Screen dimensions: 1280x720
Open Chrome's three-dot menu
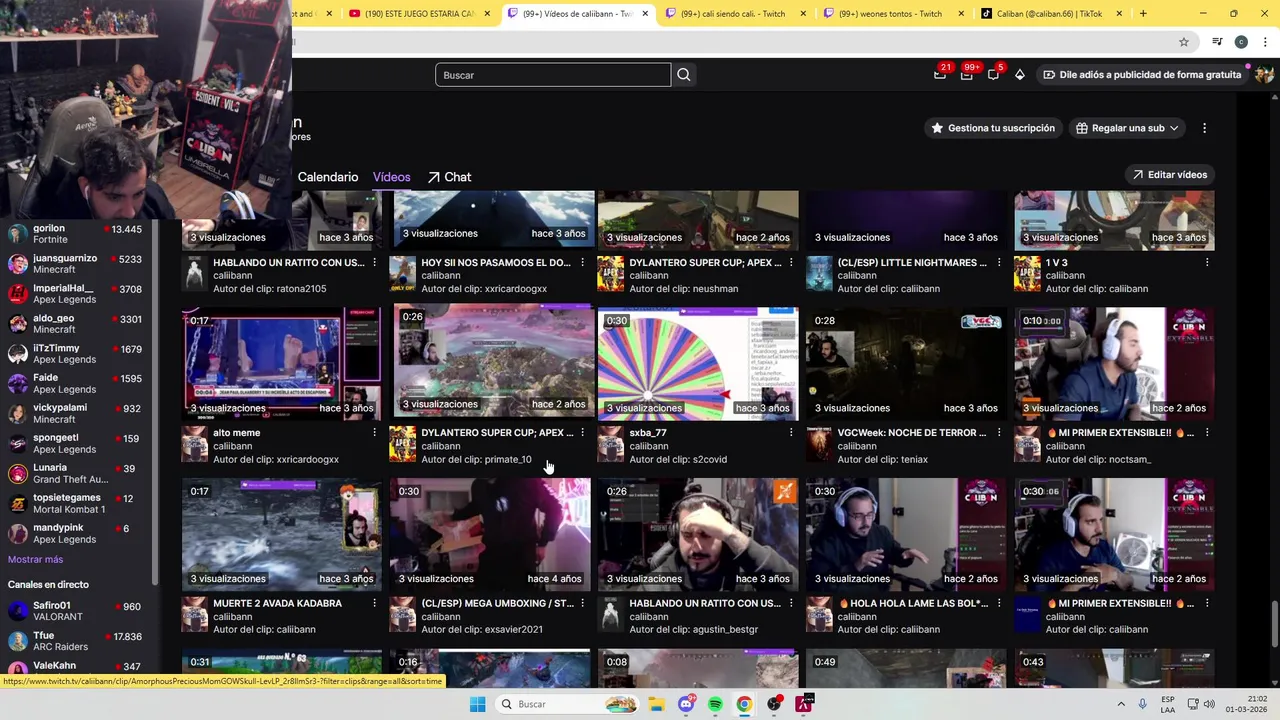(x=1266, y=42)
